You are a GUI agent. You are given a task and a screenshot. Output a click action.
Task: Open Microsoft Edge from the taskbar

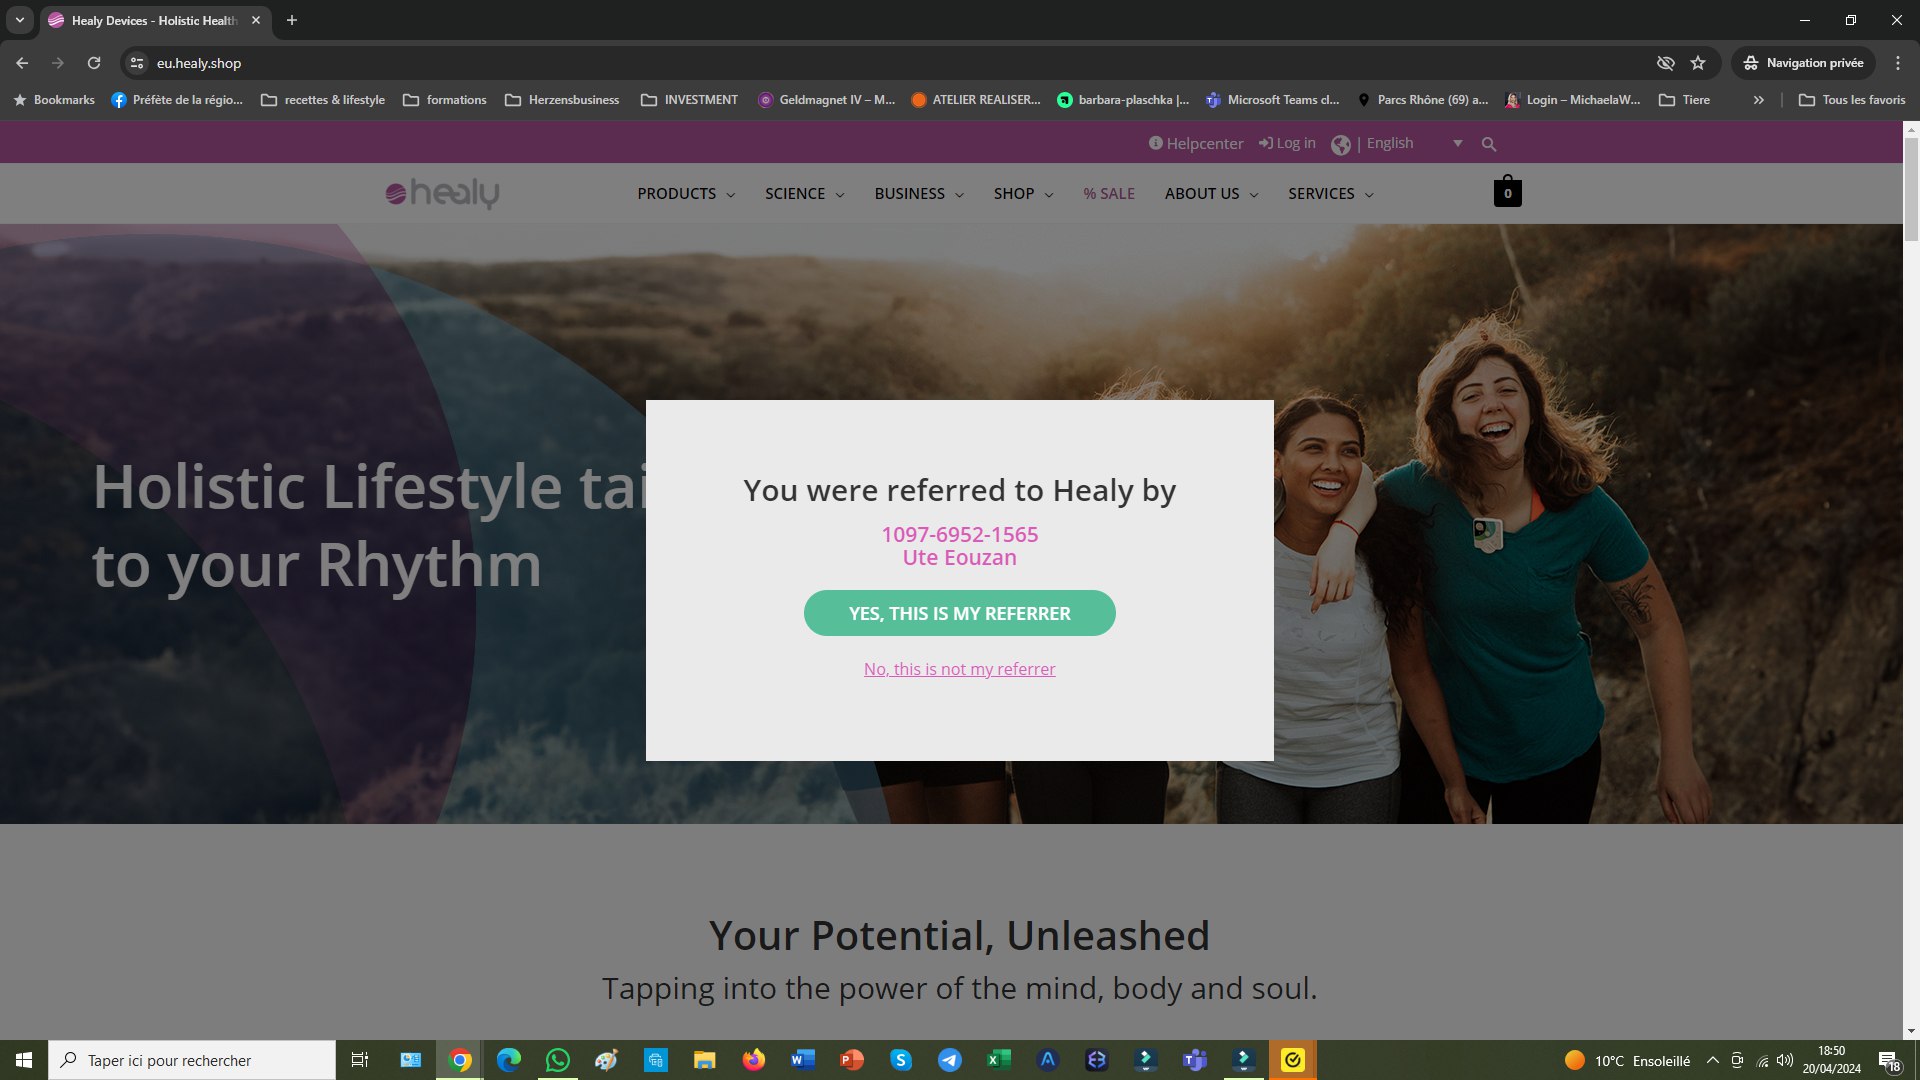[x=509, y=1060]
